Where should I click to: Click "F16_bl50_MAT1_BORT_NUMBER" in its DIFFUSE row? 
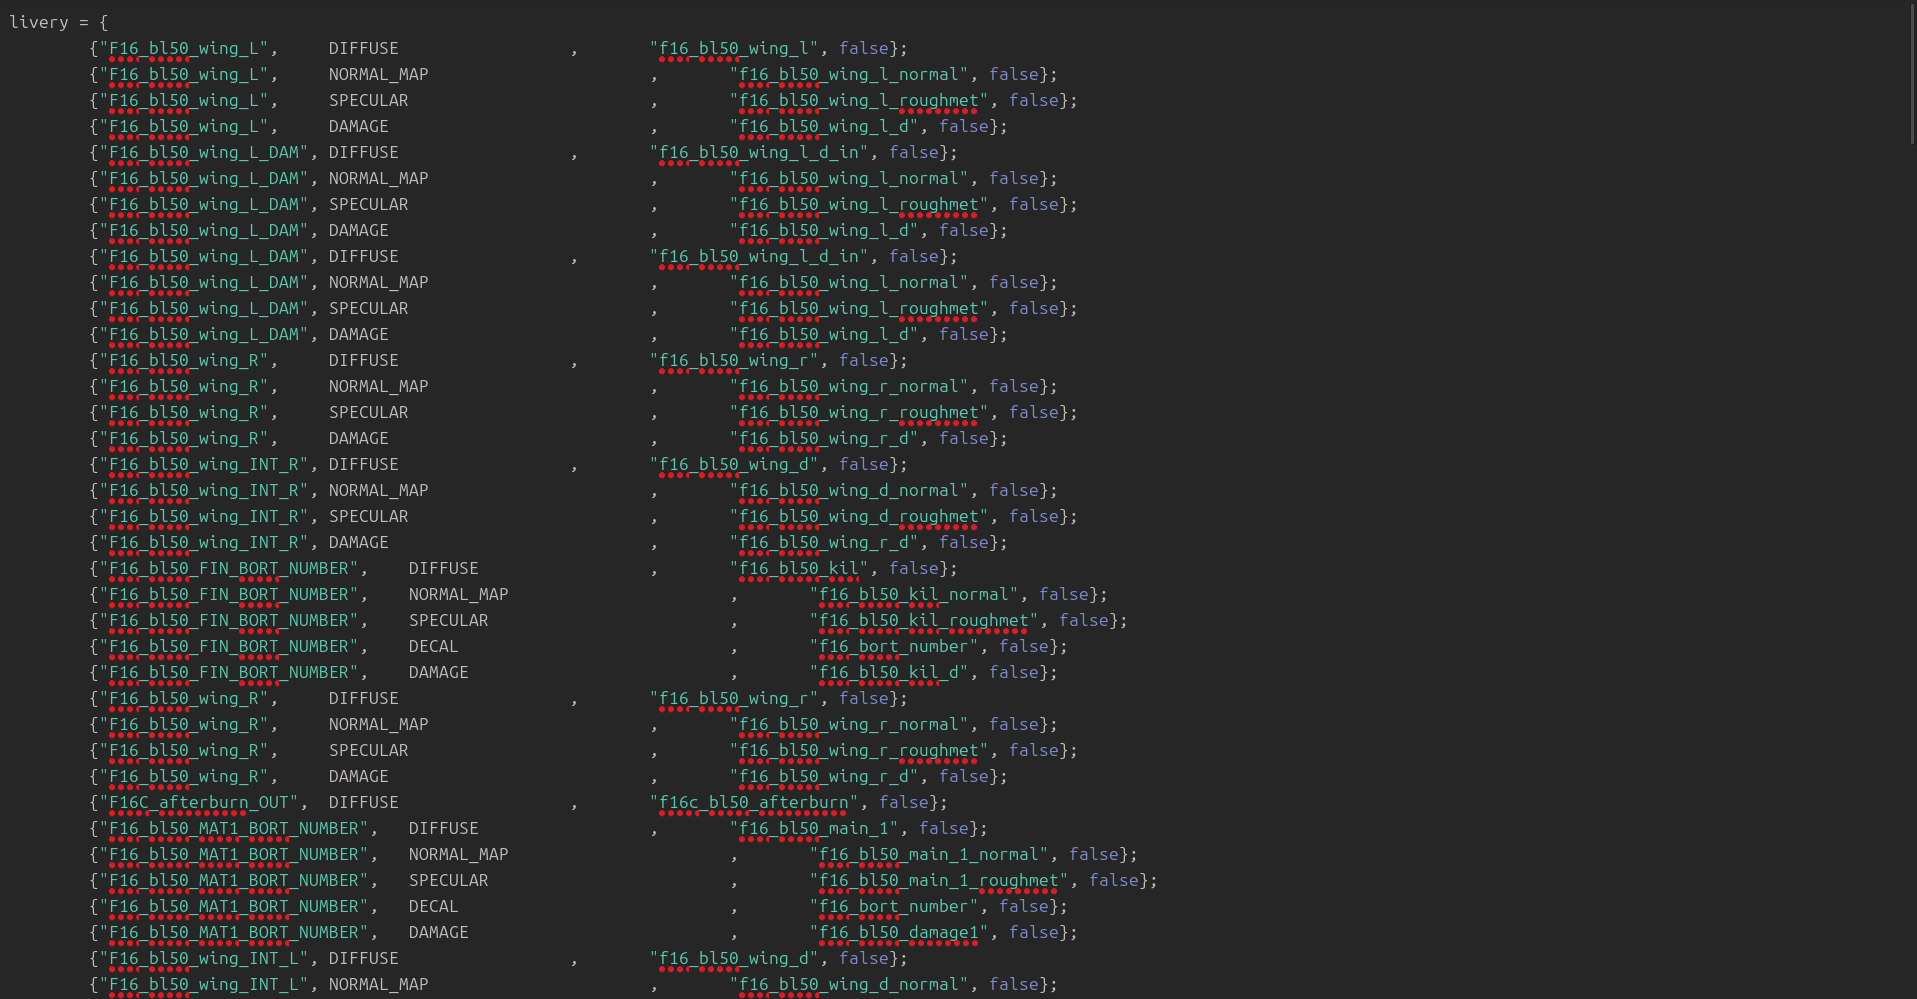pos(234,828)
